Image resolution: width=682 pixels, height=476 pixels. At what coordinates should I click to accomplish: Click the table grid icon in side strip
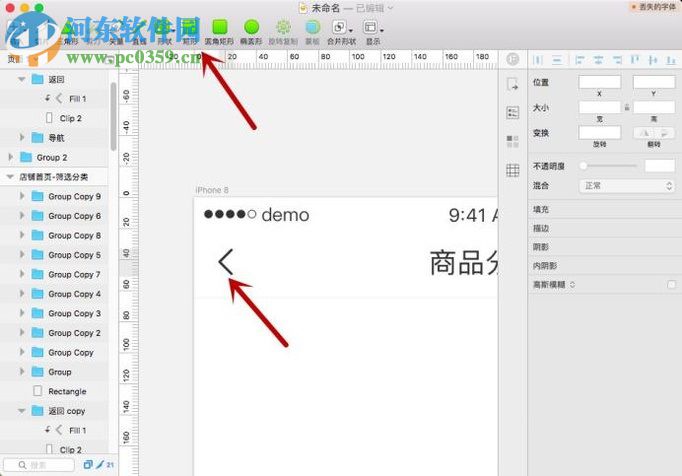tap(512, 170)
